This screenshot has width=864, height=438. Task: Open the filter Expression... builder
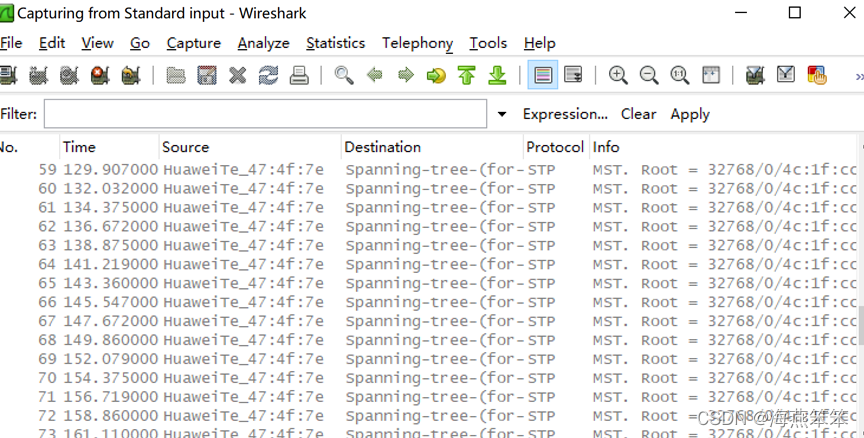coord(565,114)
